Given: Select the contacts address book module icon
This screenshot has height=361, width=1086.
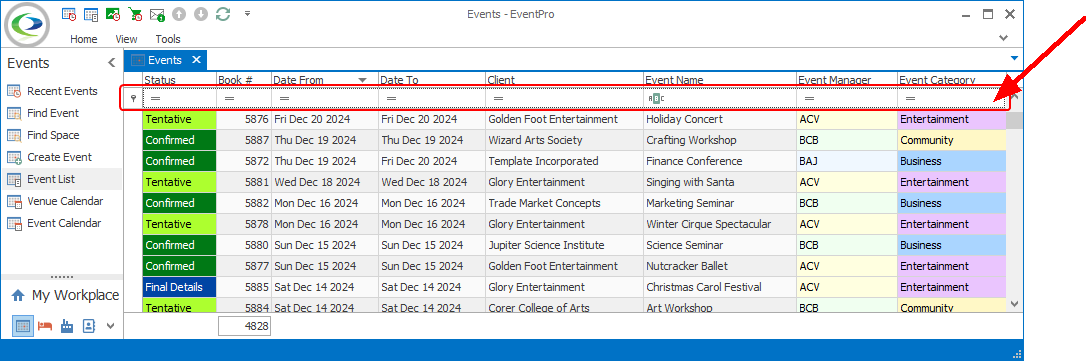Looking at the screenshot, I should tap(89, 326).
